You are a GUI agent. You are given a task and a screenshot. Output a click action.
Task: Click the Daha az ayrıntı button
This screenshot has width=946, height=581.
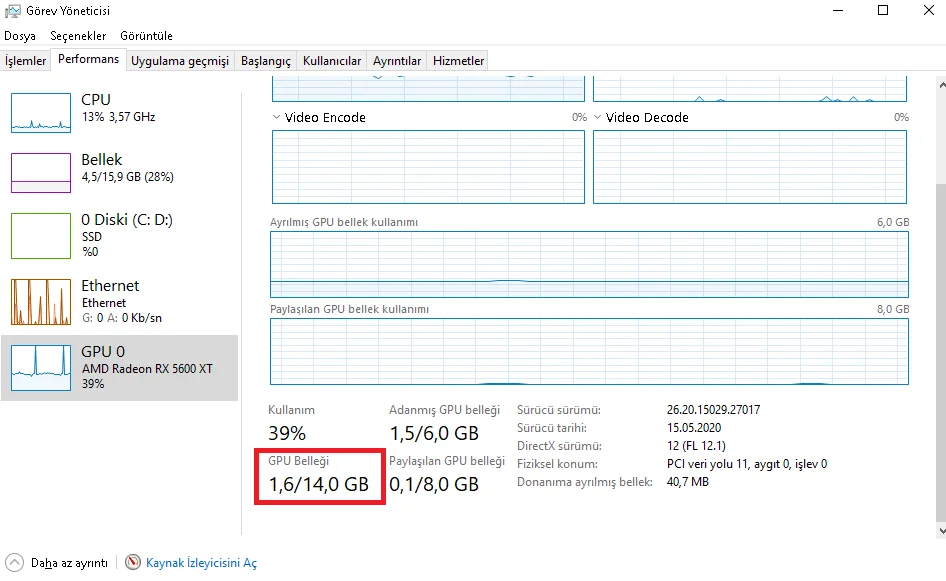68,563
